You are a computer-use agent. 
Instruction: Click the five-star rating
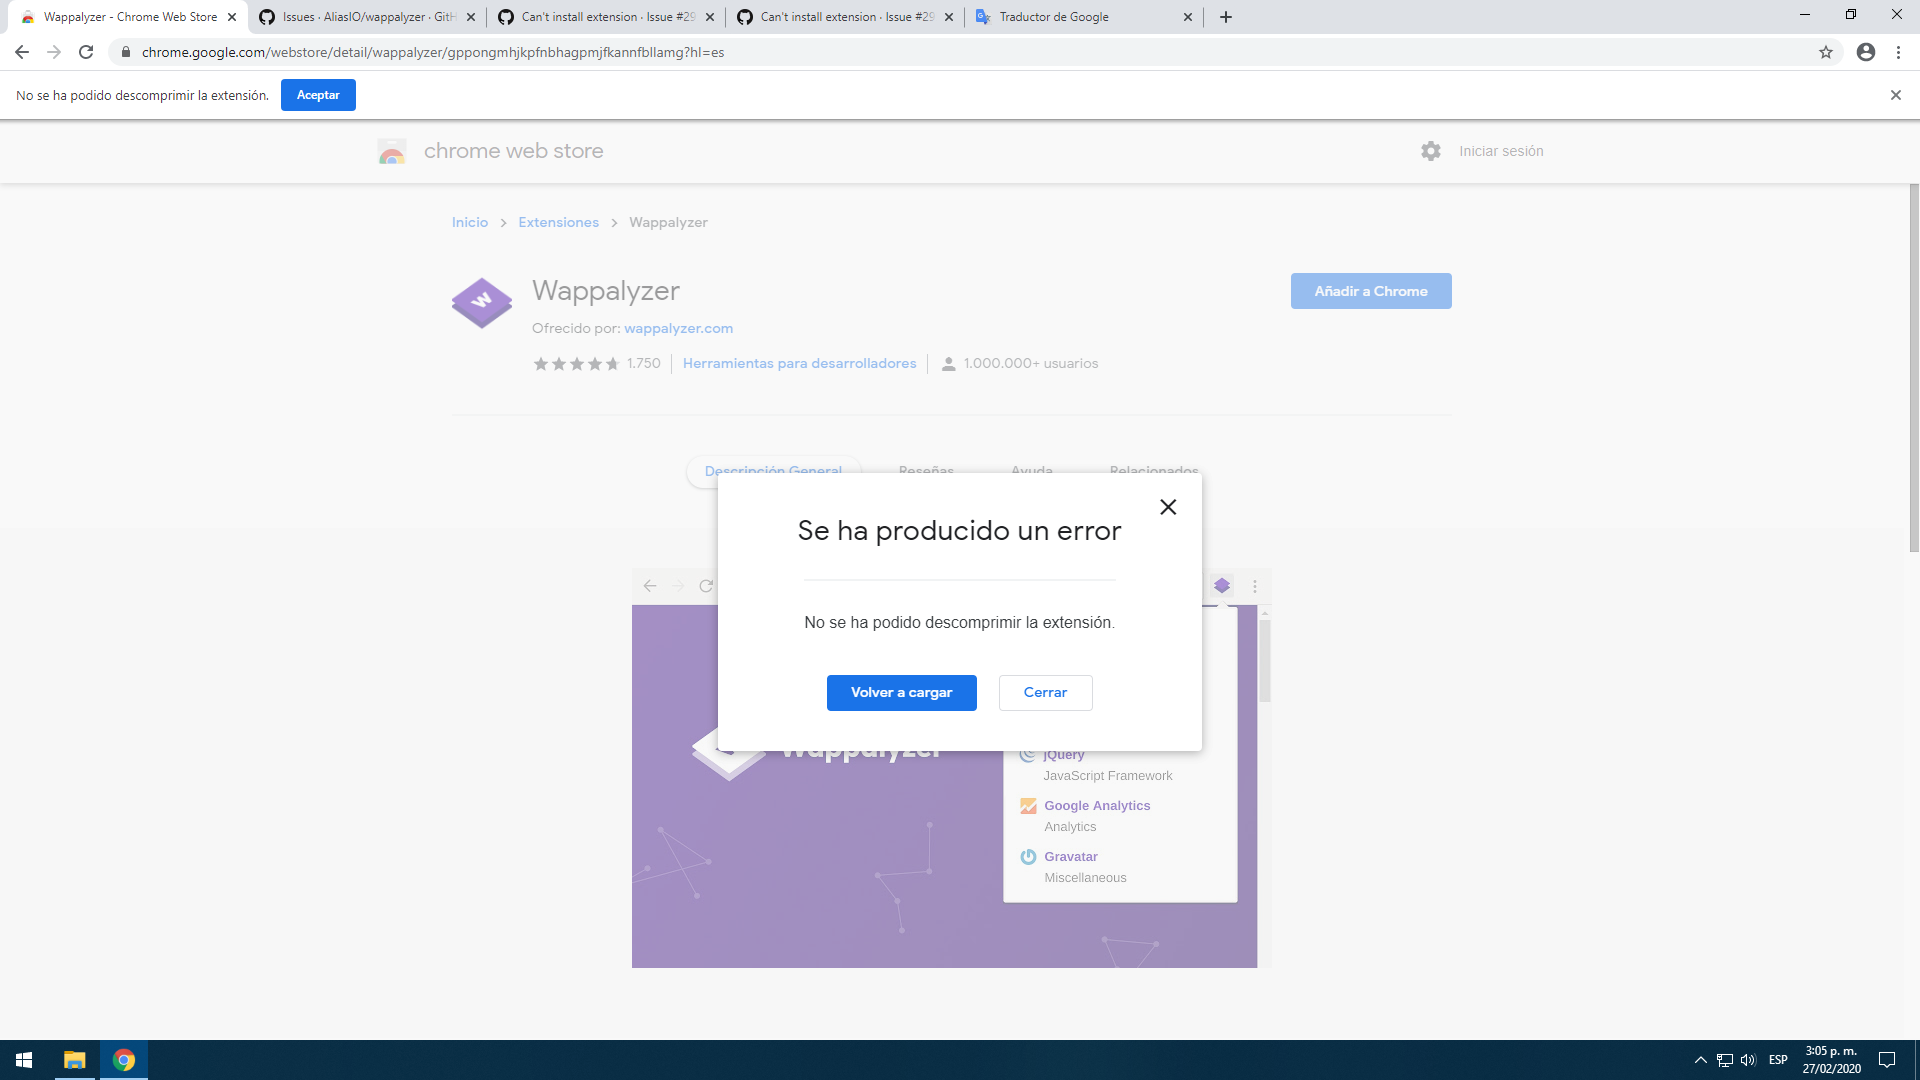(x=576, y=363)
